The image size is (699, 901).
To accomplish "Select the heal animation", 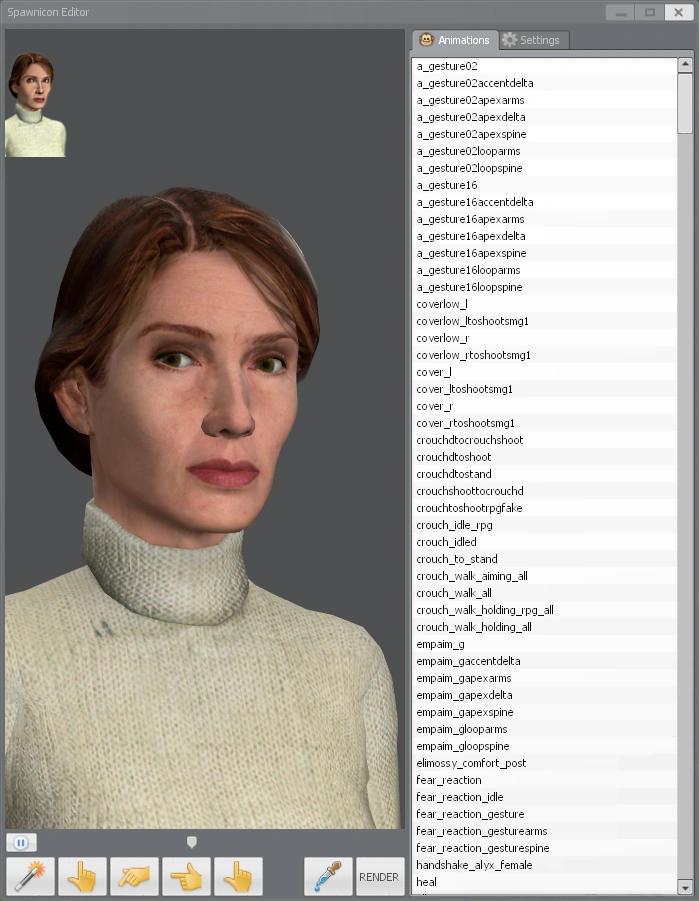I will (544, 882).
